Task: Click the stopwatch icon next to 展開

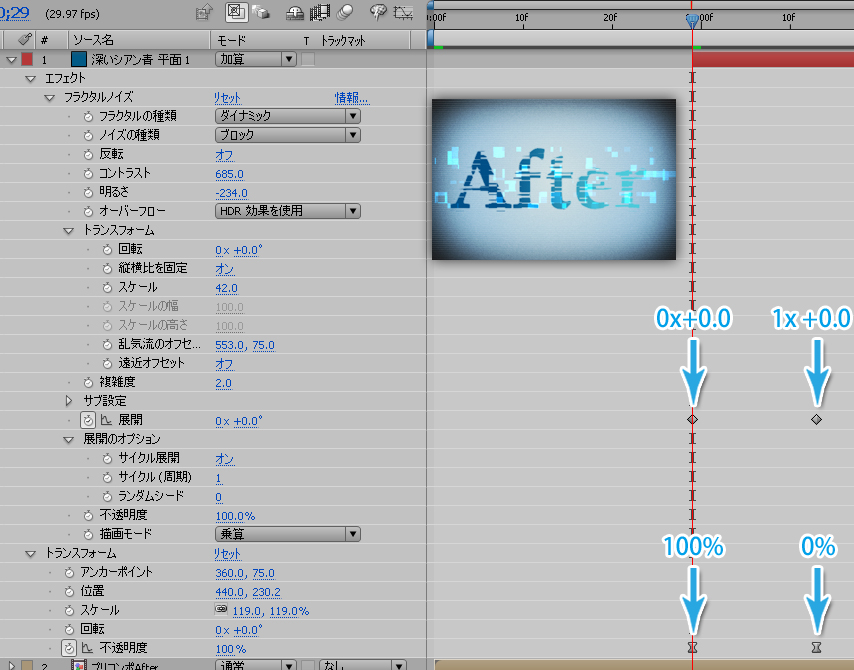Action: click(x=88, y=420)
